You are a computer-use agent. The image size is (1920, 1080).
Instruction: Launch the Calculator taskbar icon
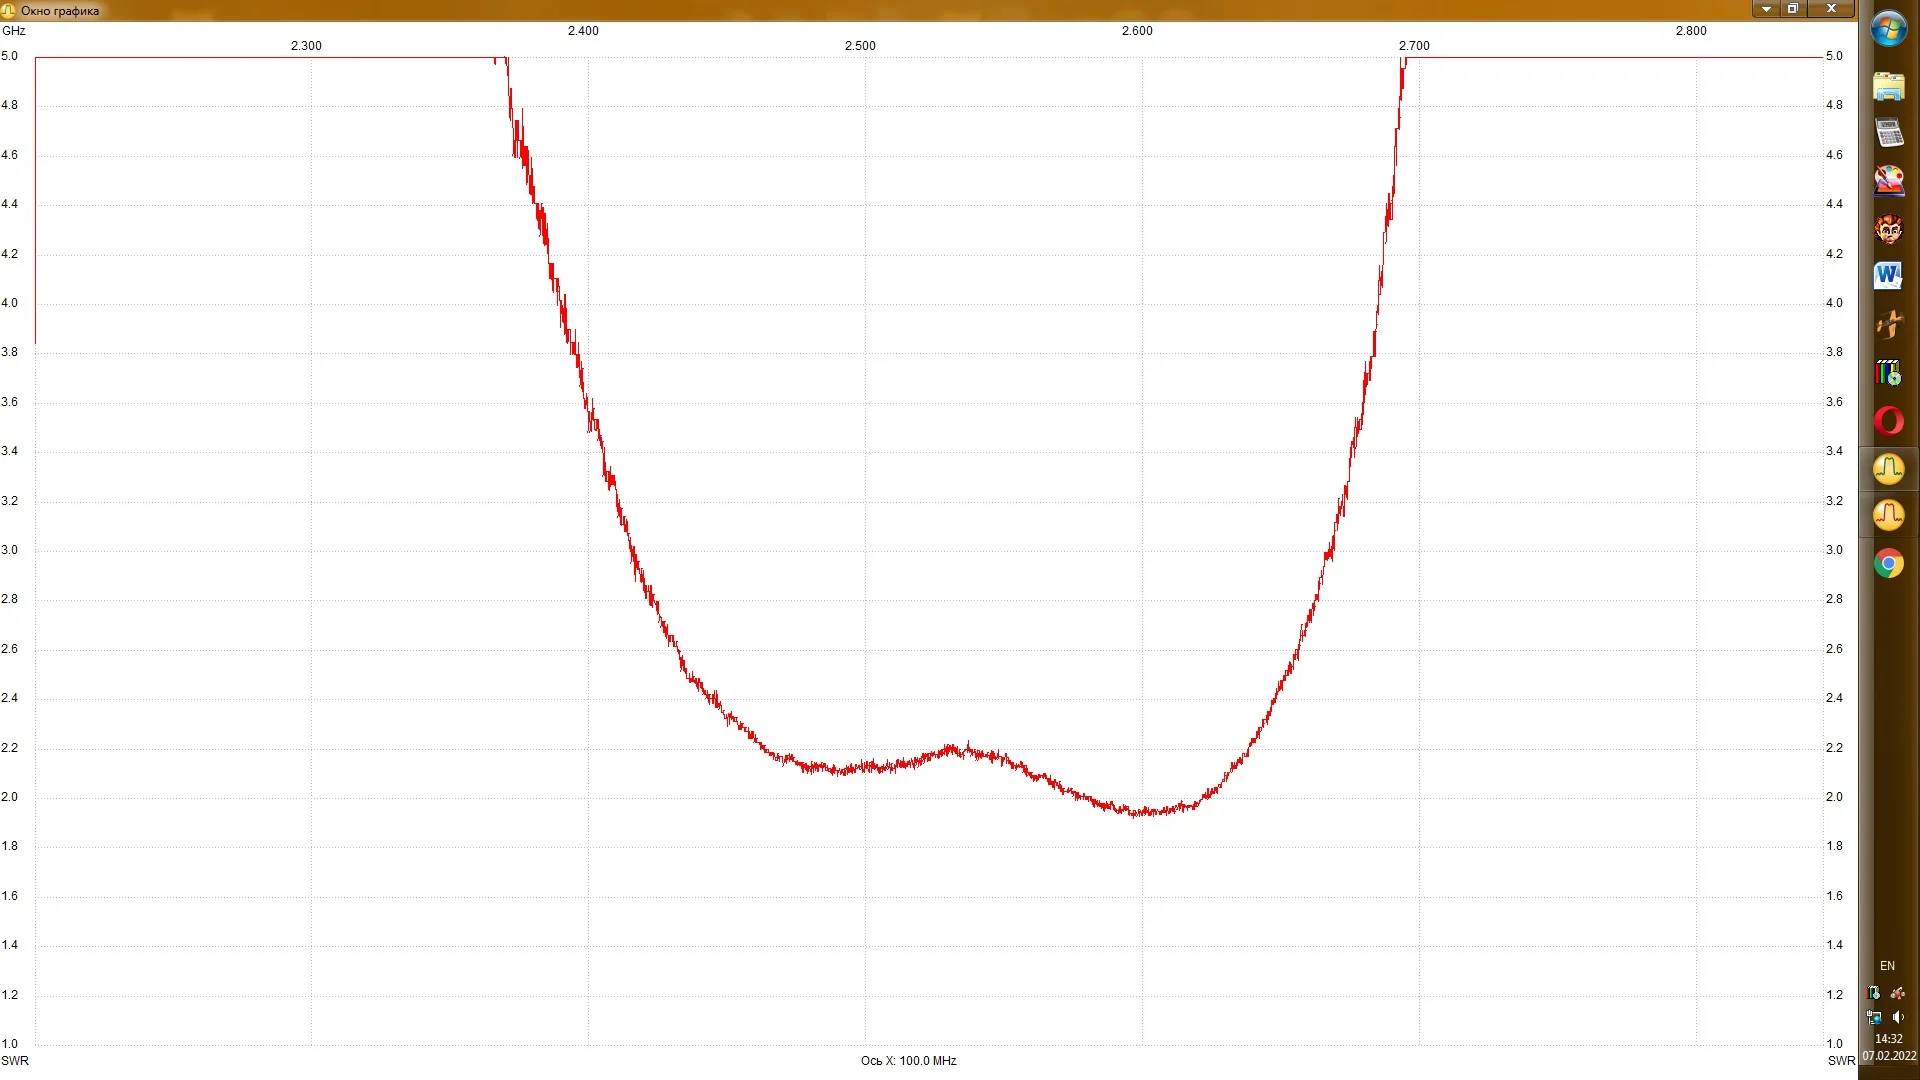pyautogui.click(x=1889, y=133)
